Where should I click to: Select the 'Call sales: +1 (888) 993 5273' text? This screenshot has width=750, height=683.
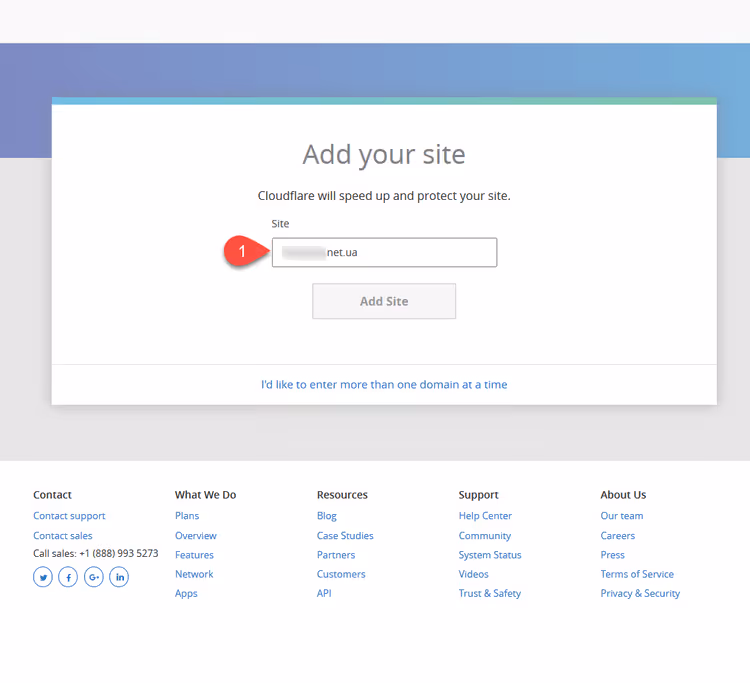coord(96,553)
